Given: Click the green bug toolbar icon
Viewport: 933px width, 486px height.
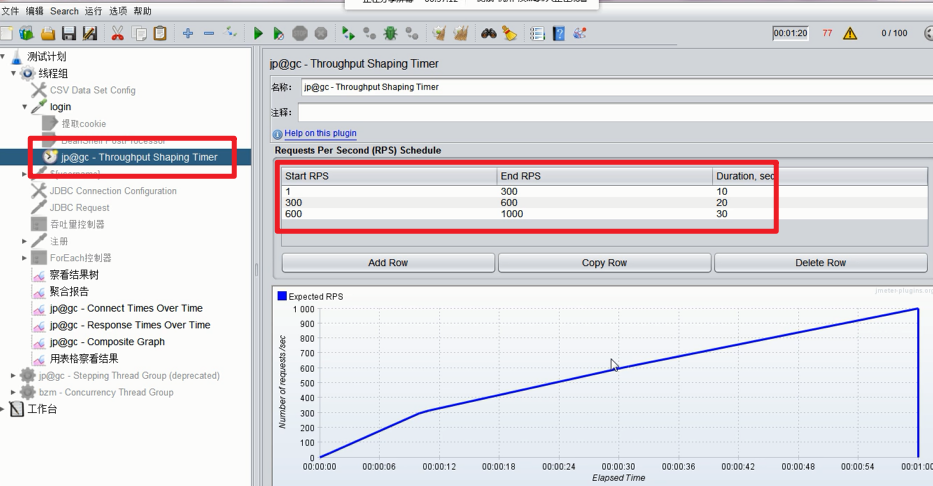Looking at the screenshot, I should 390,33.
